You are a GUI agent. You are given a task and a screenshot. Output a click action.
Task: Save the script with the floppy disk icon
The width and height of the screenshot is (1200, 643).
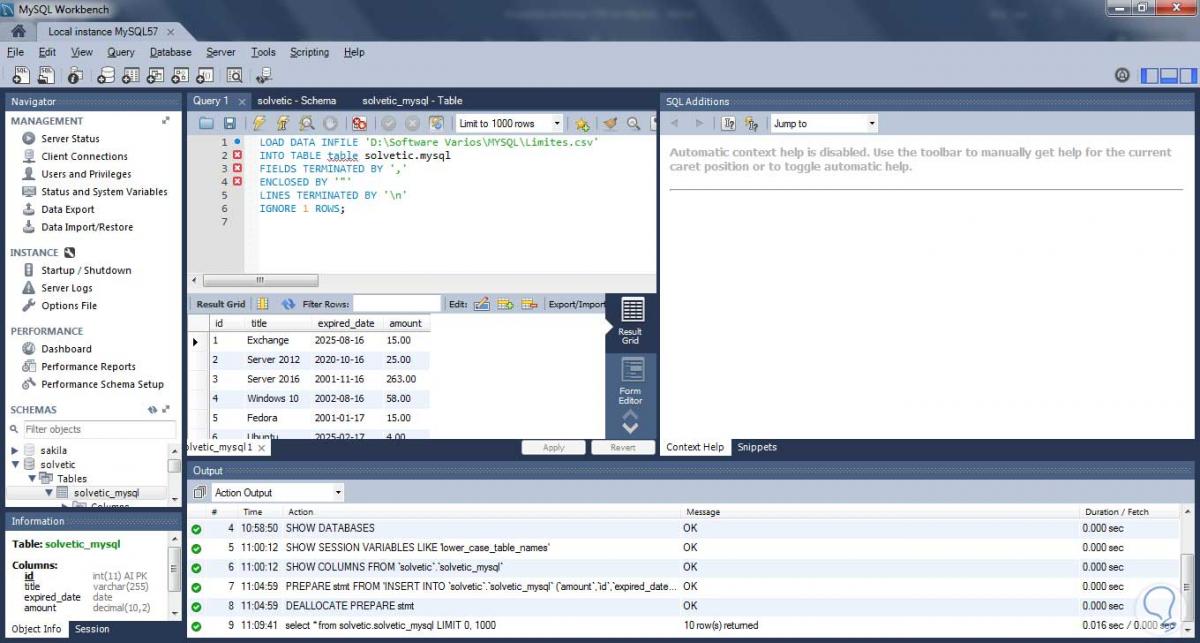[229, 123]
